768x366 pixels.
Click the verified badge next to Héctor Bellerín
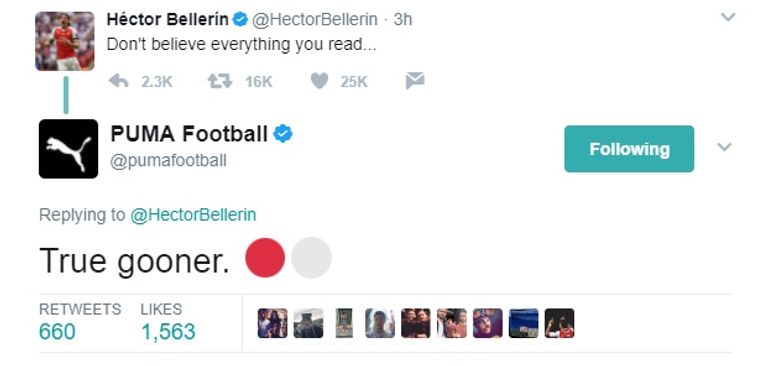click(240, 20)
